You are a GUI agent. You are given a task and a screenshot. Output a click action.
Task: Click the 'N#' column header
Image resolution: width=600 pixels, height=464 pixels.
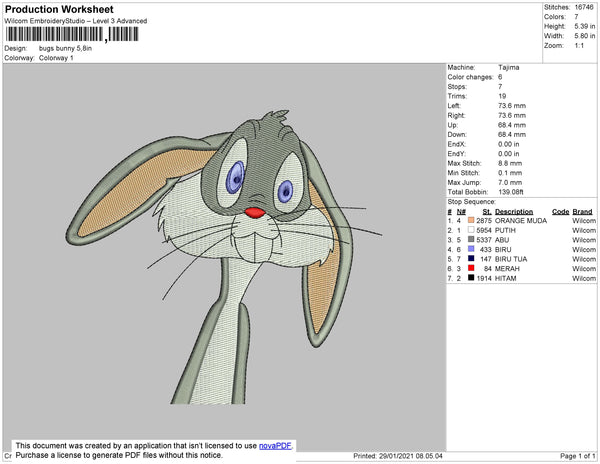click(x=461, y=212)
